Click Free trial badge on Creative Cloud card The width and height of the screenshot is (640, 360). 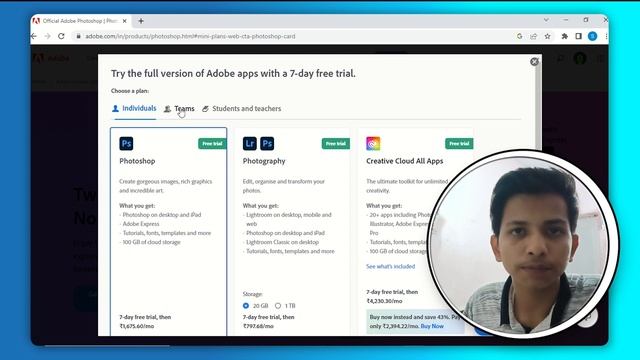point(459,144)
